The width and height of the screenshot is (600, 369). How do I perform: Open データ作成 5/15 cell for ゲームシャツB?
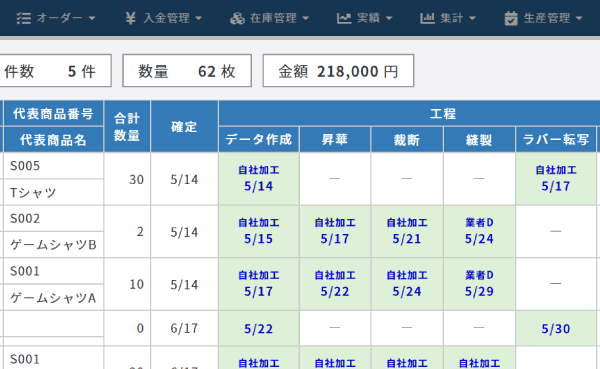pyautogui.click(x=259, y=232)
